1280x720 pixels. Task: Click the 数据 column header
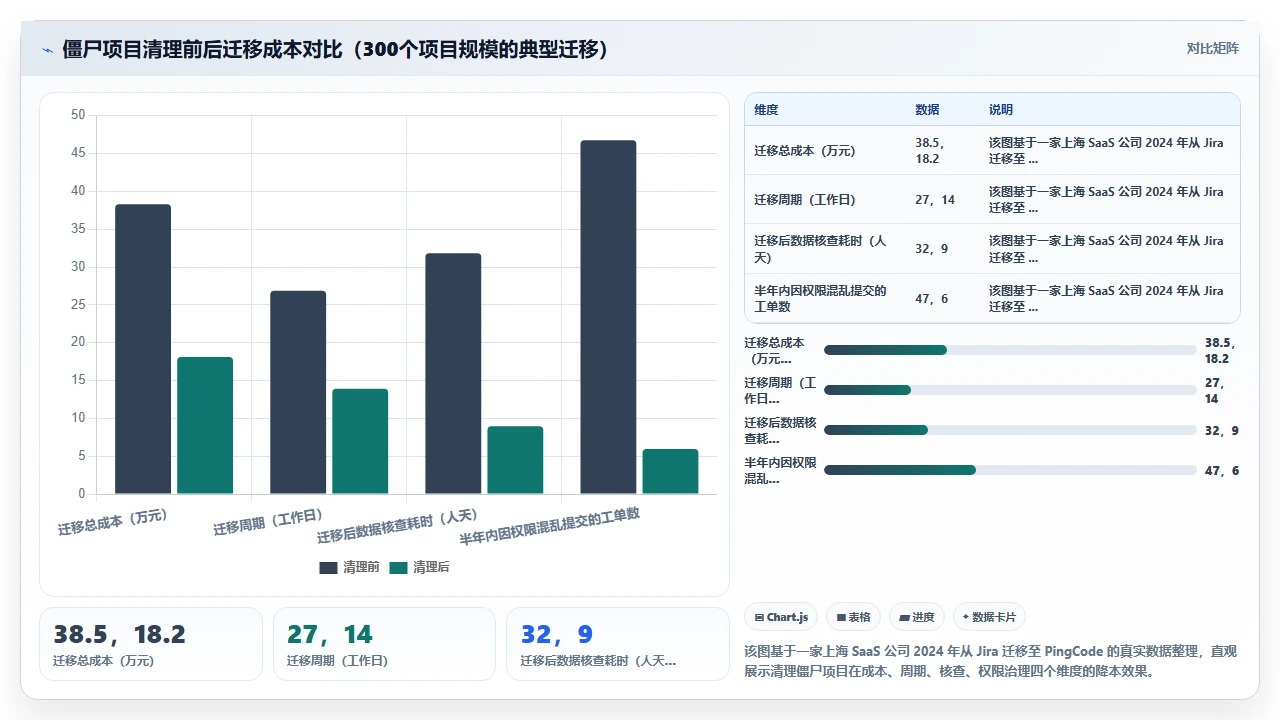pos(927,109)
